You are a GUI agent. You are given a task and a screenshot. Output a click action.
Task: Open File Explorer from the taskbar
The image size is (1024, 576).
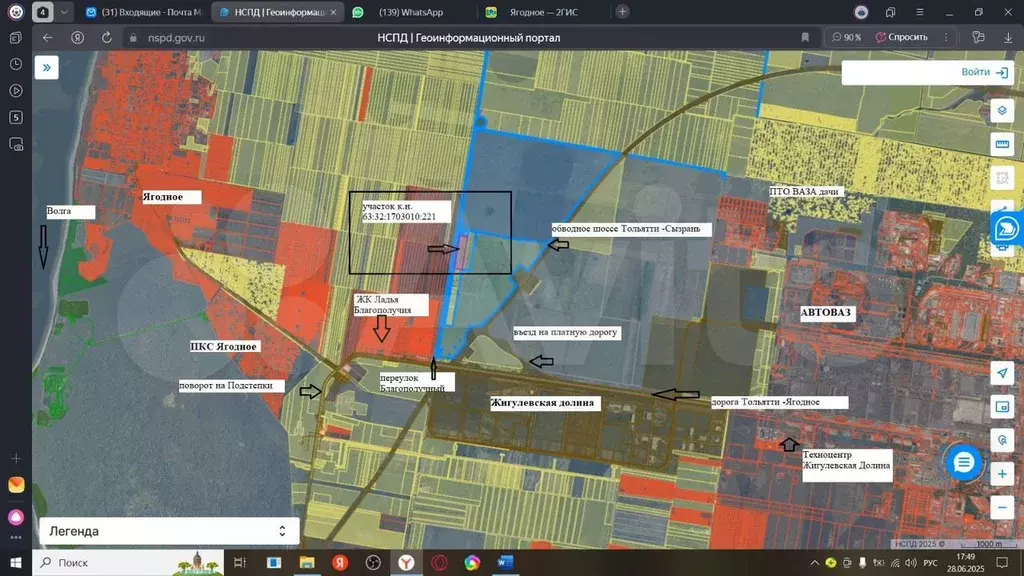click(x=307, y=562)
